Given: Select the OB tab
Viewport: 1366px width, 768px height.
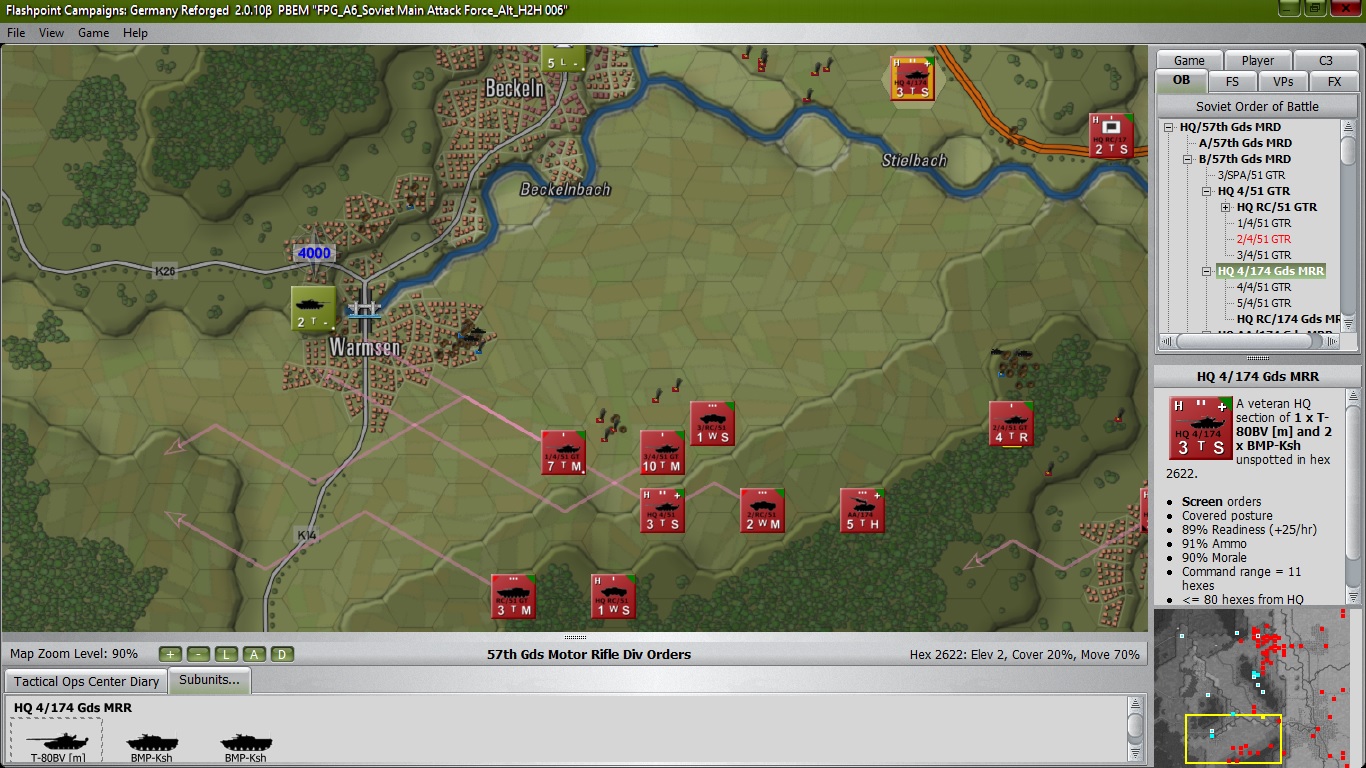Looking at the screenshot, I should pos(1182,80).
